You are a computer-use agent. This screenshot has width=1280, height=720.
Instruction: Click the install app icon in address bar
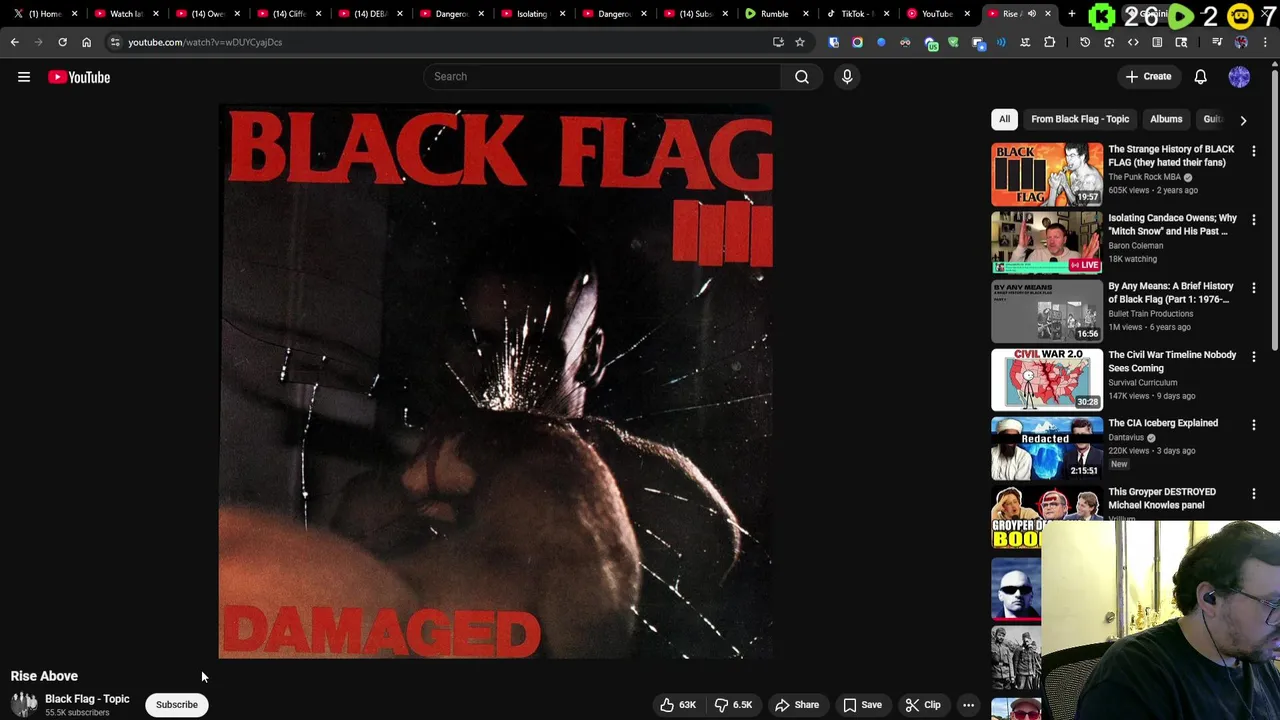coord(778,42)
